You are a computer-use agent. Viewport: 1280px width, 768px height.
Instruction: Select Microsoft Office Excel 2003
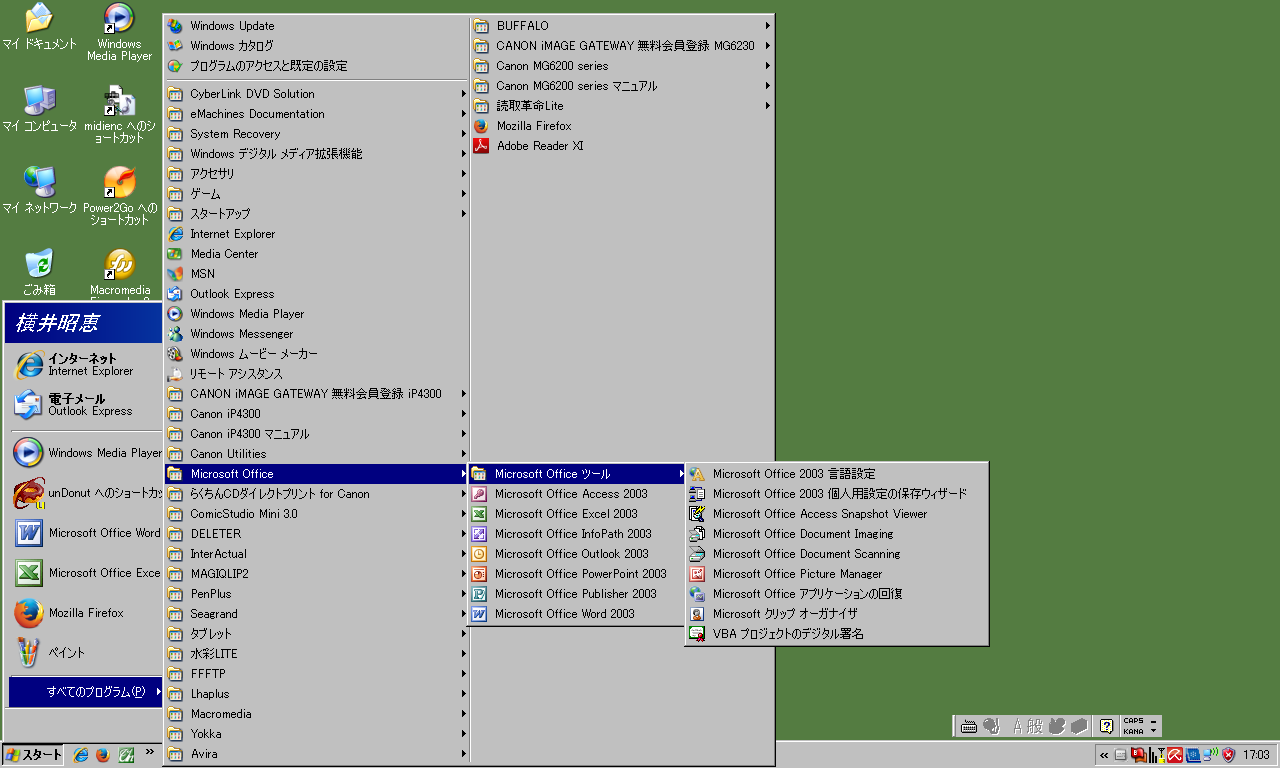click(x=565, y=514)
